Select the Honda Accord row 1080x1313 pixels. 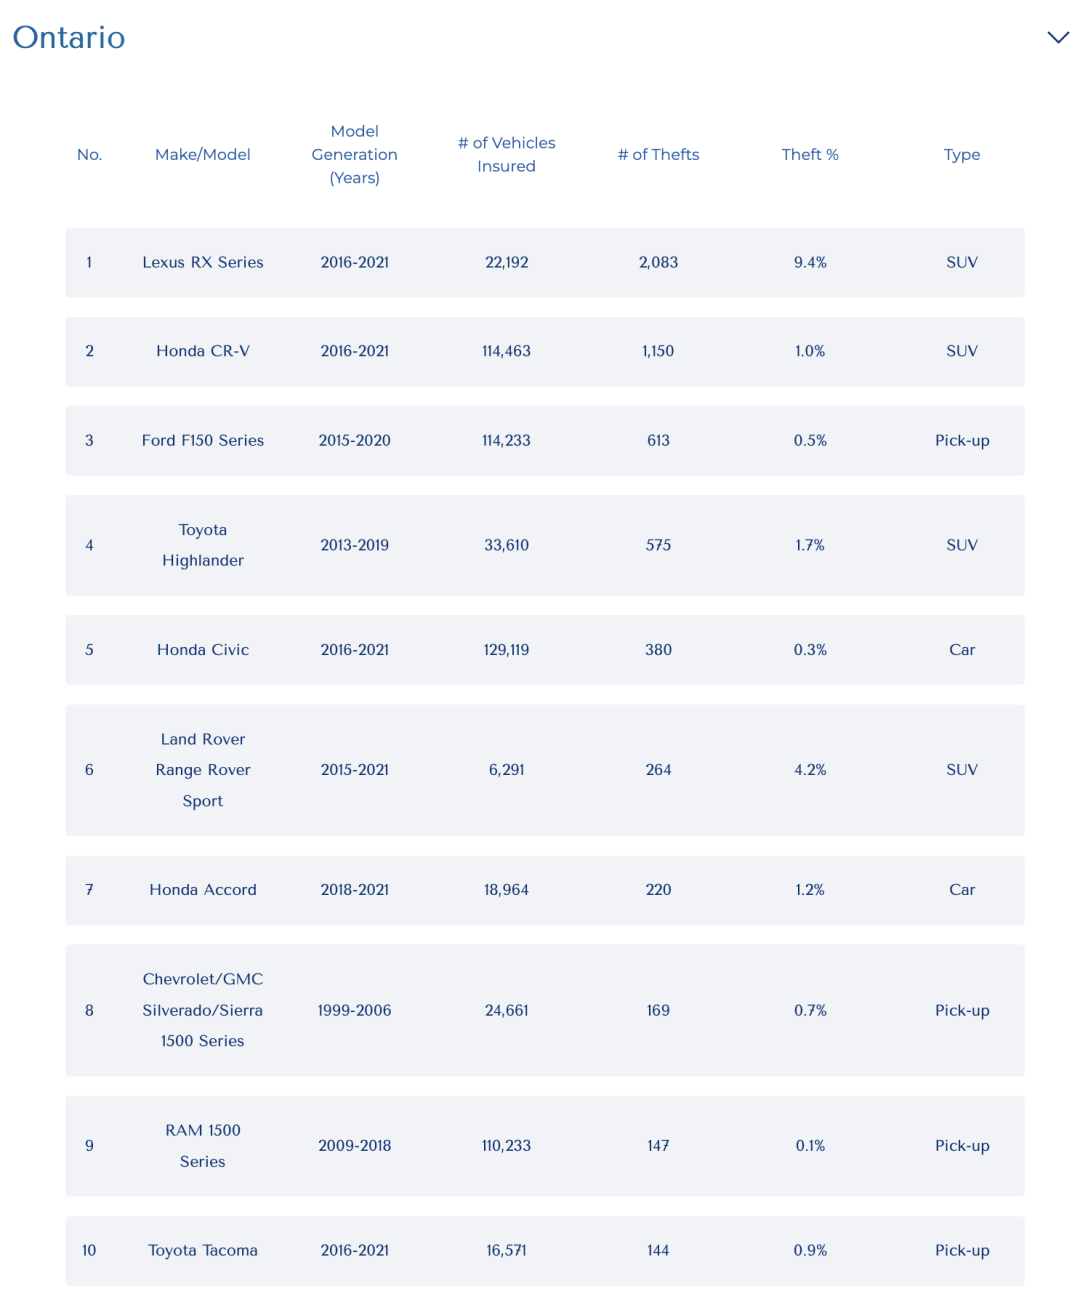pos(545,890)
